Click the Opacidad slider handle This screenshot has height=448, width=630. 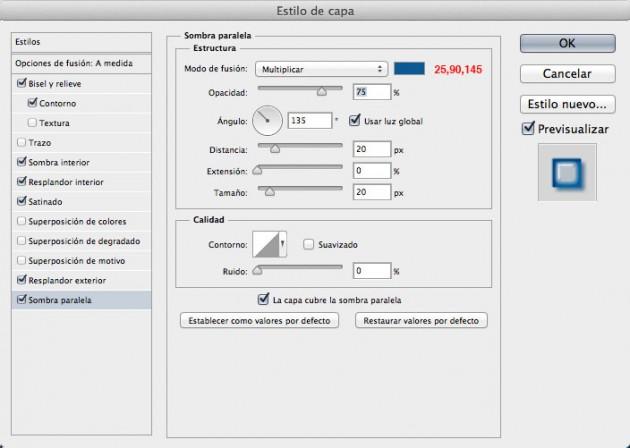(x=321, y=92)
